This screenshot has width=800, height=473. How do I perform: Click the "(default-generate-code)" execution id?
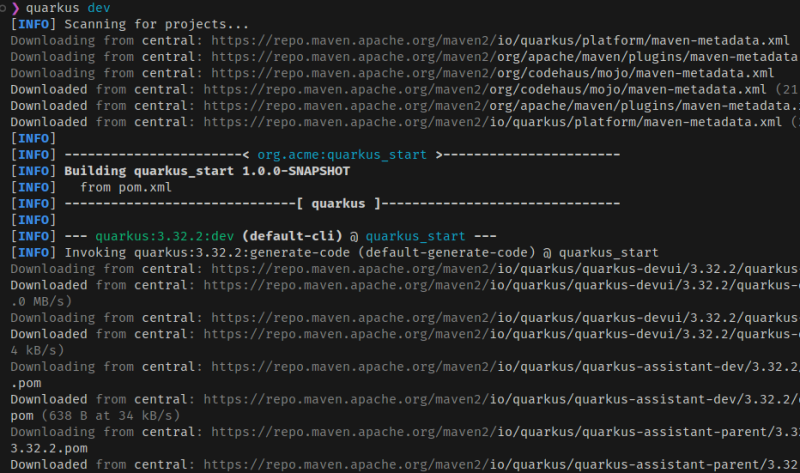pyautogui.click(x=446, y=253)
